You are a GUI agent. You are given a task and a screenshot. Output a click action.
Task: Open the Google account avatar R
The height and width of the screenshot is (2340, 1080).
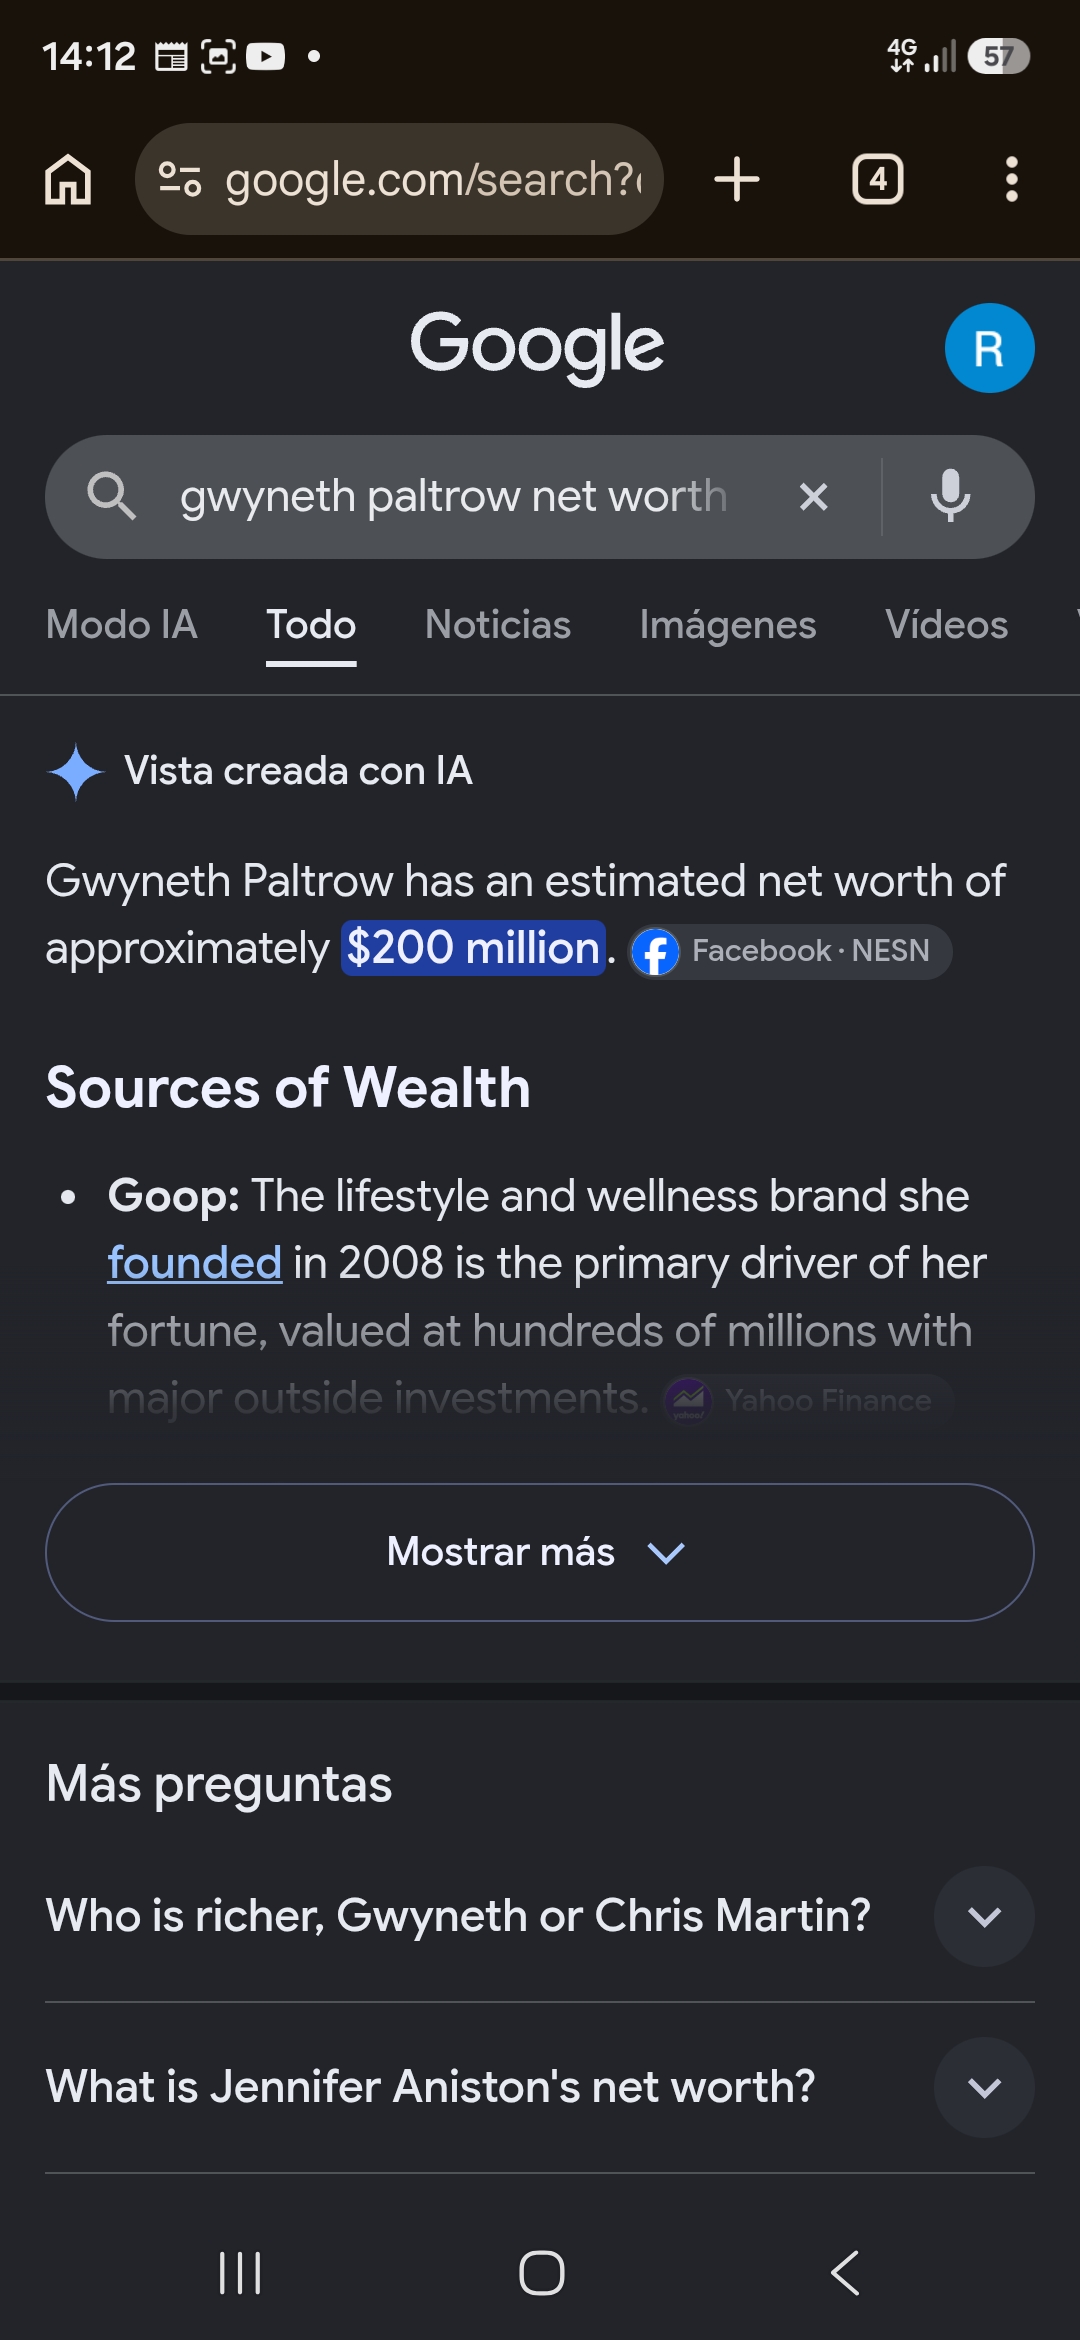(x=989, y=348)
